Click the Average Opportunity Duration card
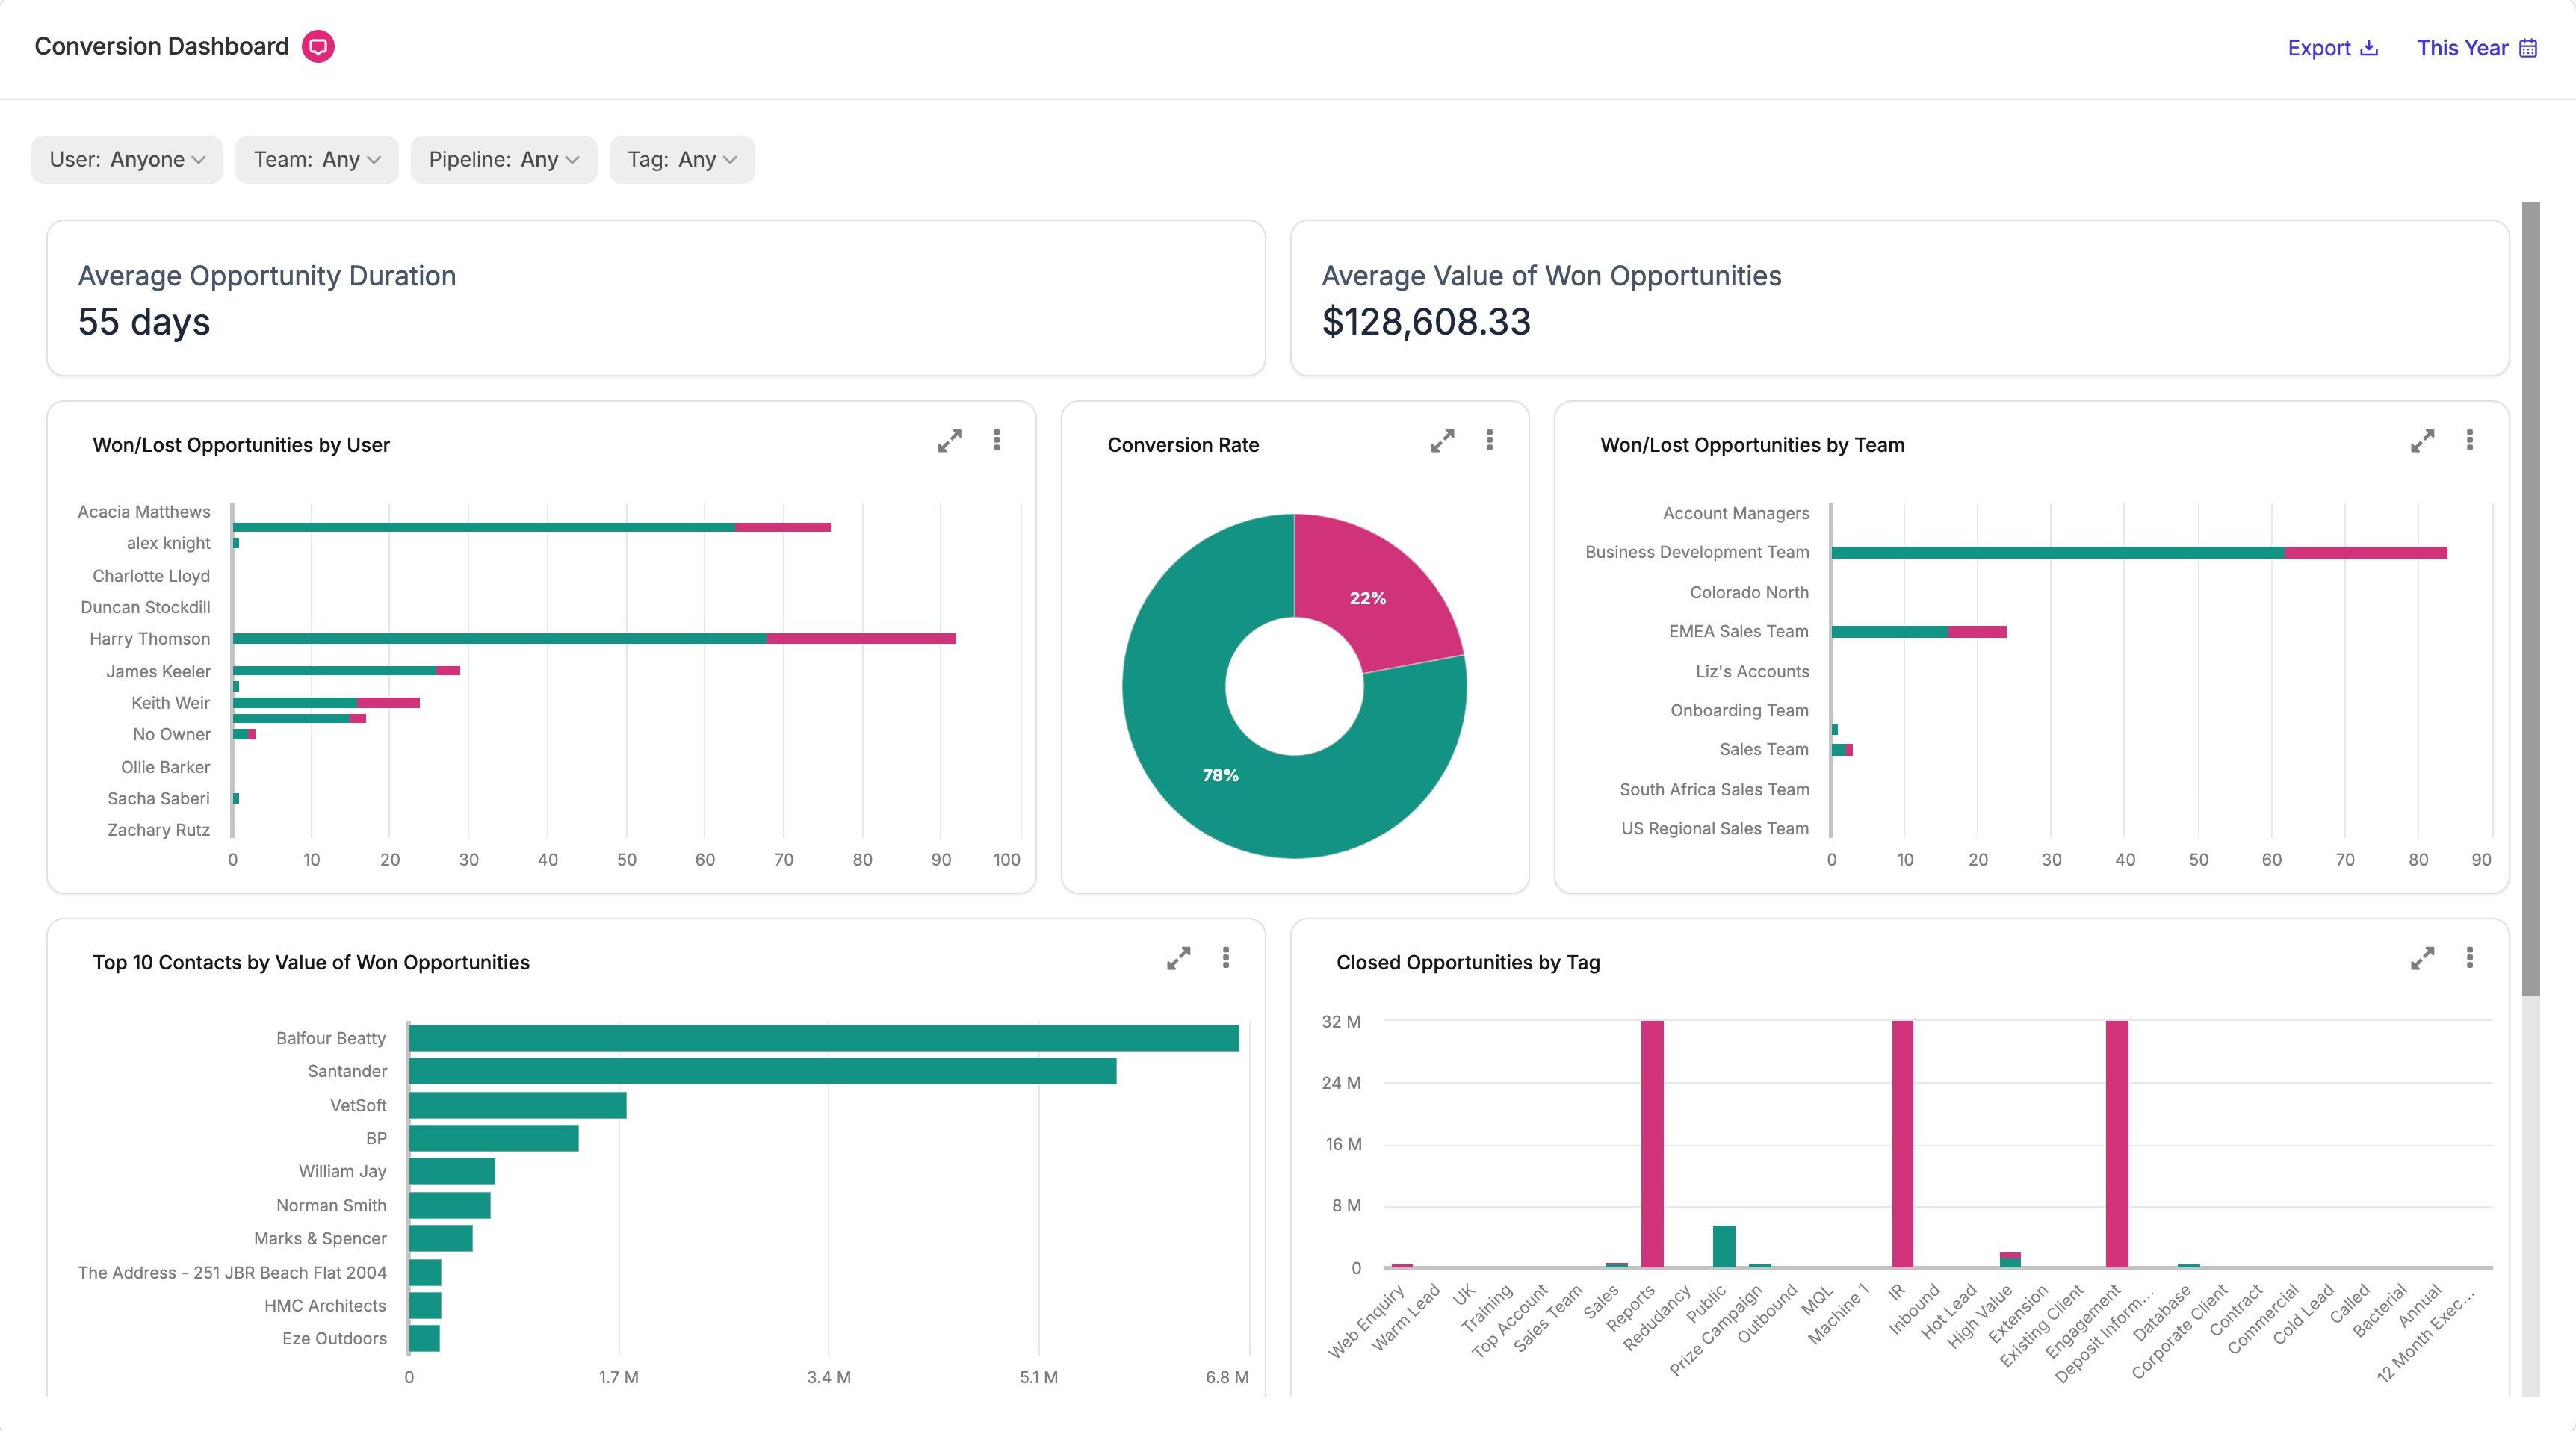The image size is (2576, 1431). (656, 298)
